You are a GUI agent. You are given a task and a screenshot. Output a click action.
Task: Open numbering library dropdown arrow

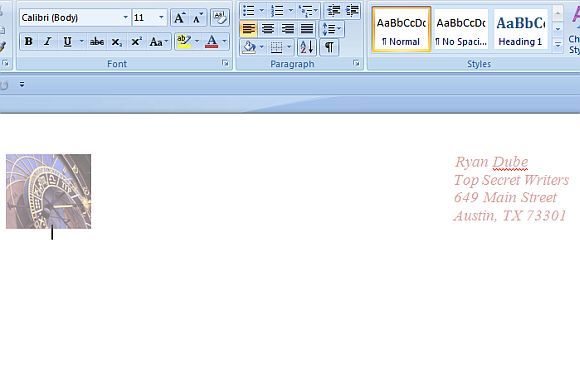tap(291, 11)
